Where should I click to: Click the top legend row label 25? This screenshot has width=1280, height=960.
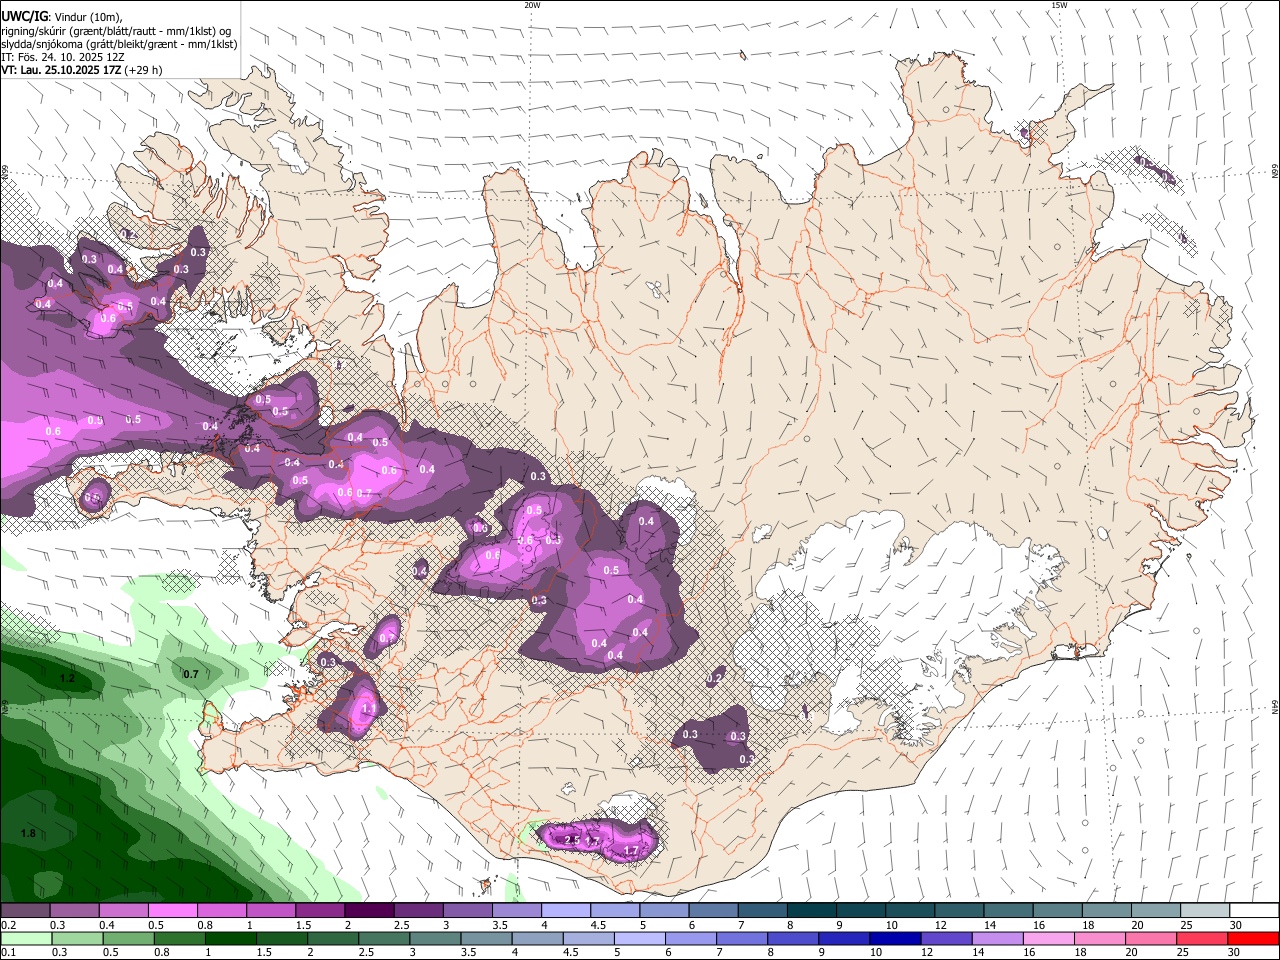1186,925
